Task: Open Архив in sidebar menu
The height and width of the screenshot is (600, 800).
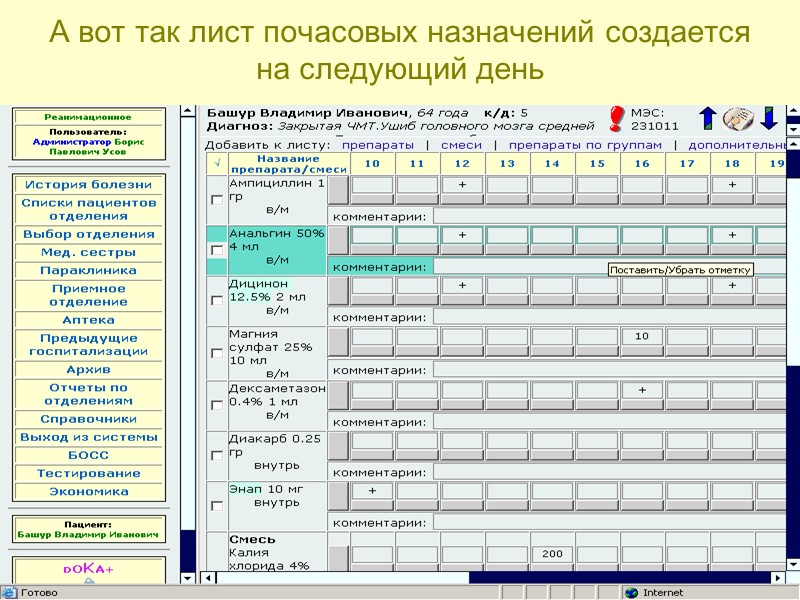Action: [89, 369]
